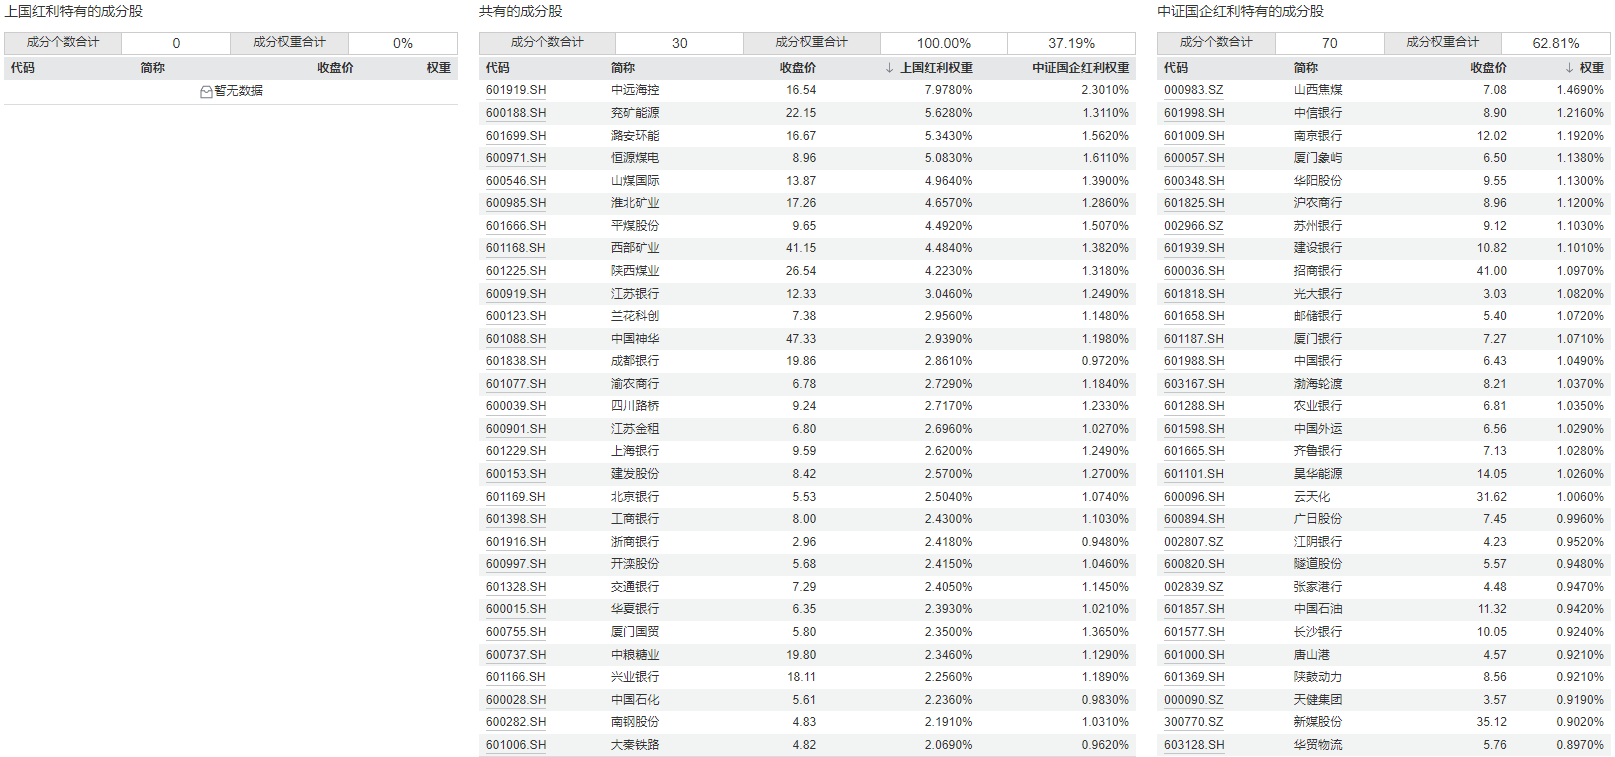Viewport: 1615px width, 757px height.
Task: Select the 云天化 stock name
Action: (1312, 497)
